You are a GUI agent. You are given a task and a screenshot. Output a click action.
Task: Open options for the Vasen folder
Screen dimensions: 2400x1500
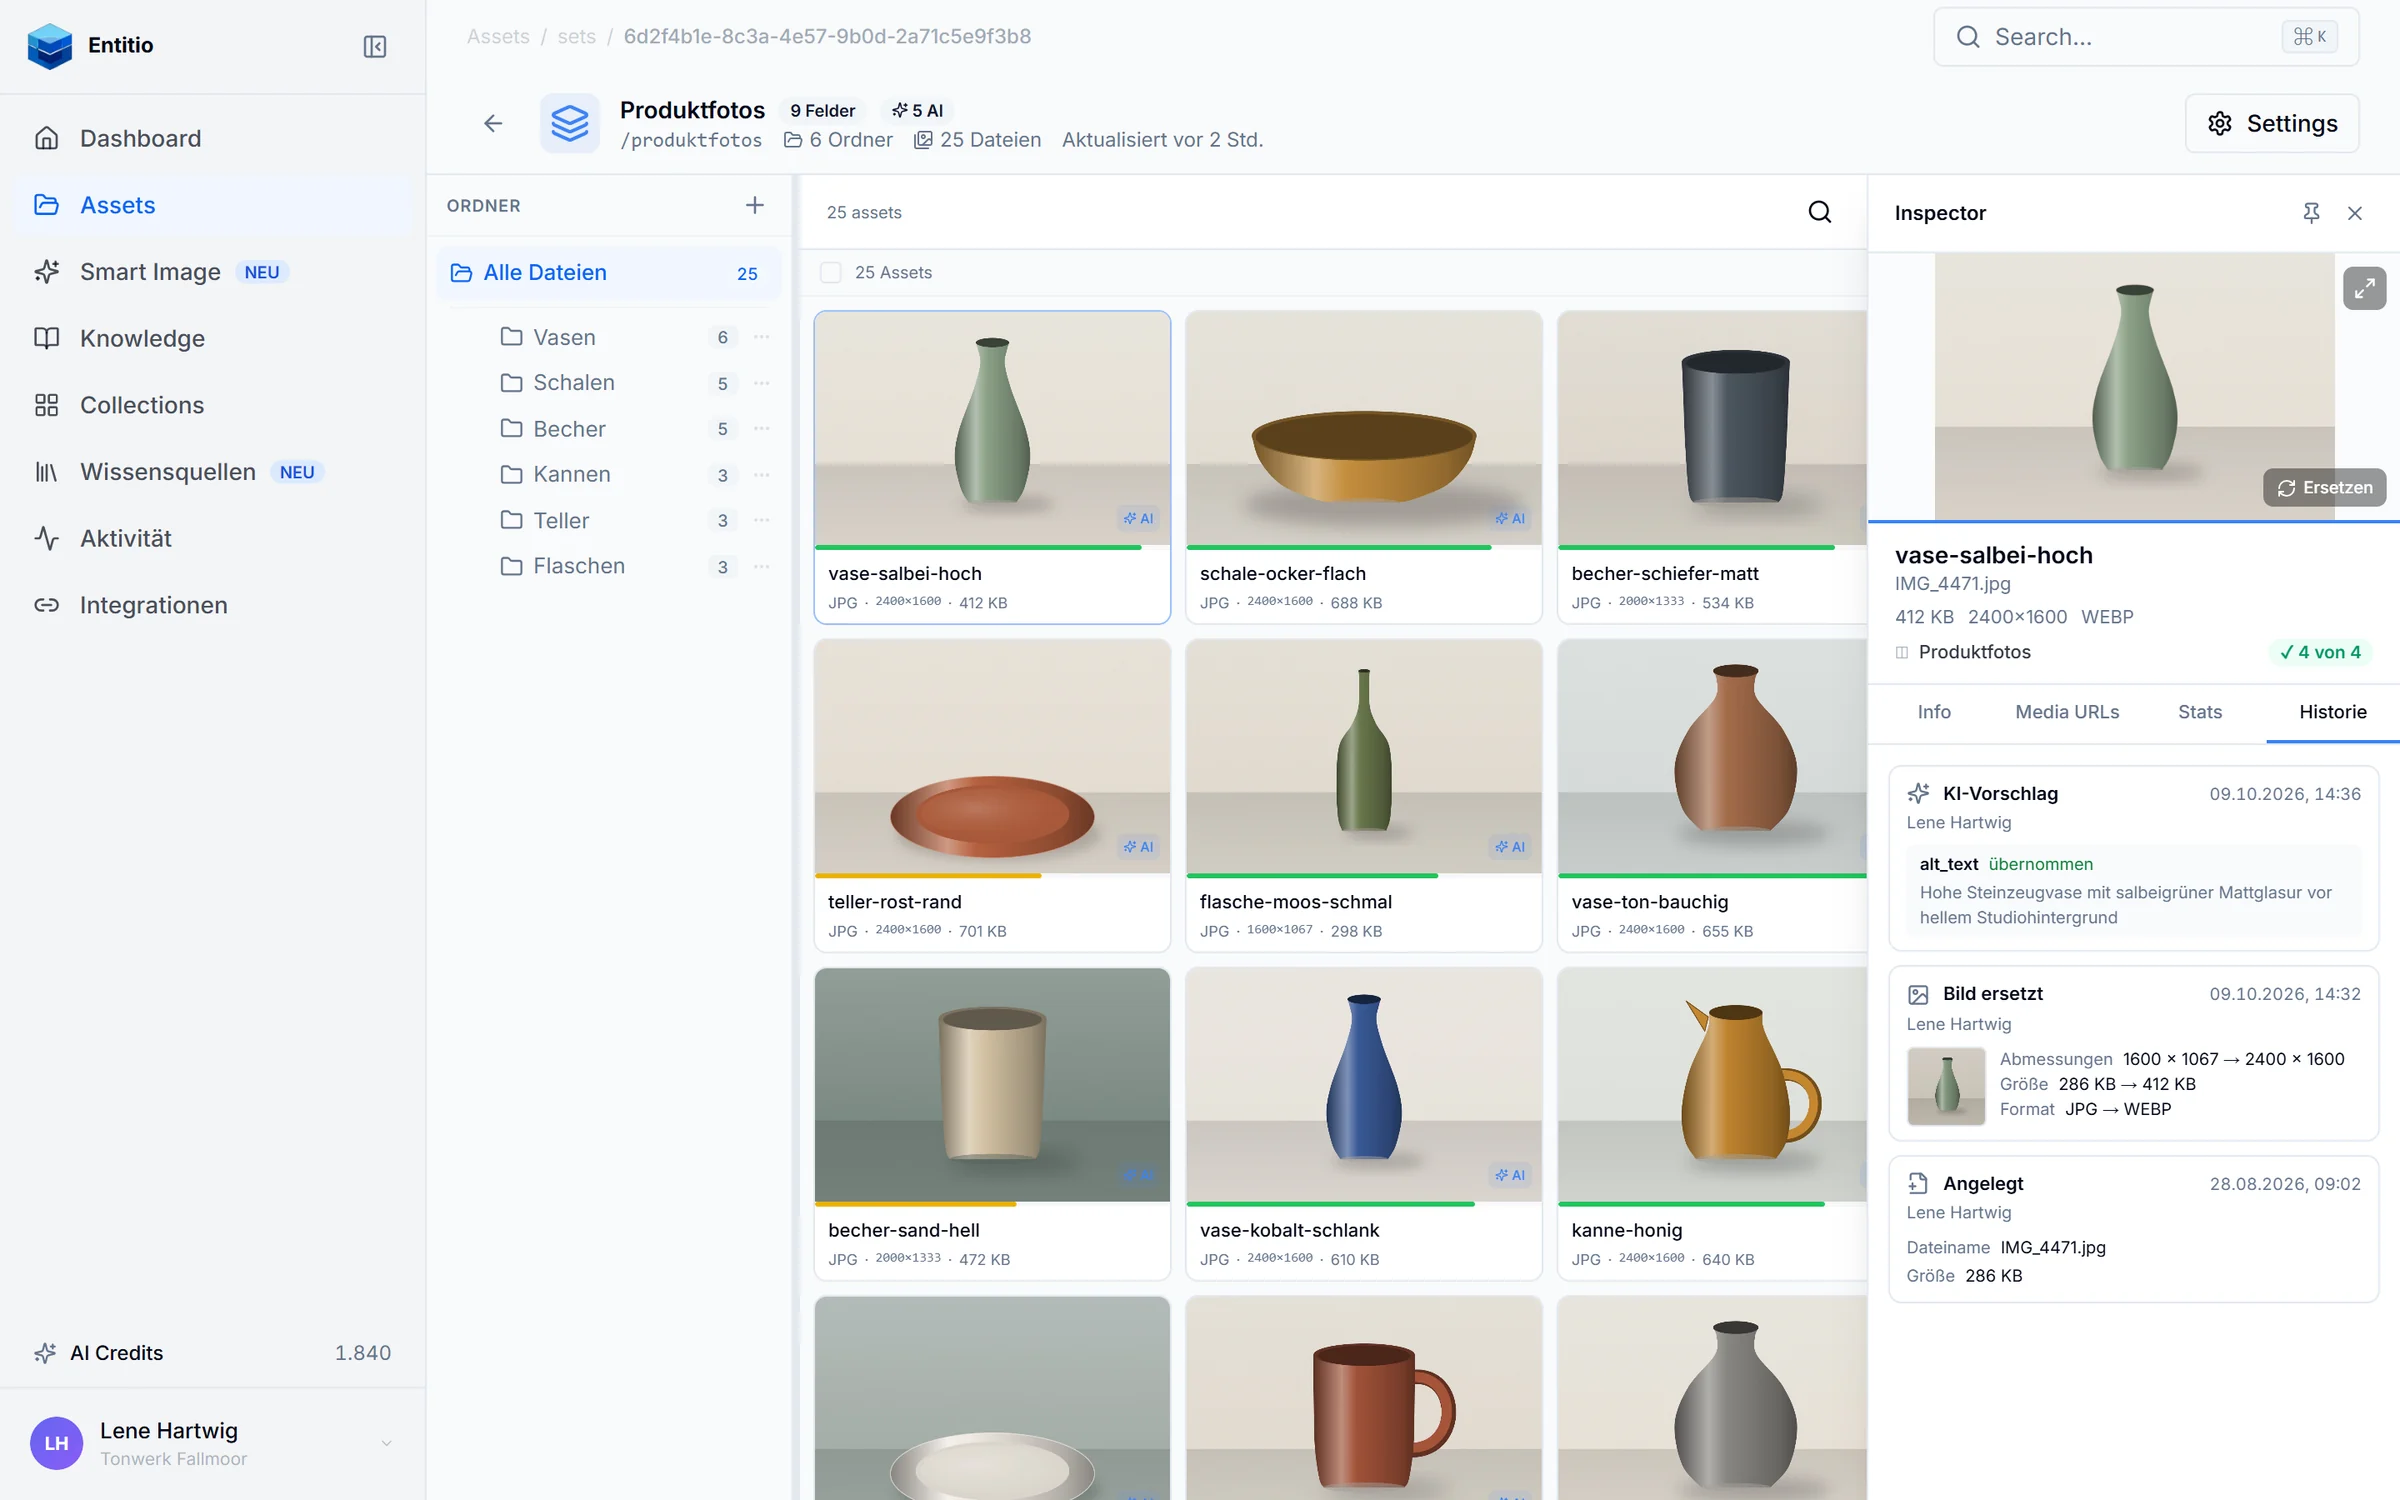(x=762, y=337)
